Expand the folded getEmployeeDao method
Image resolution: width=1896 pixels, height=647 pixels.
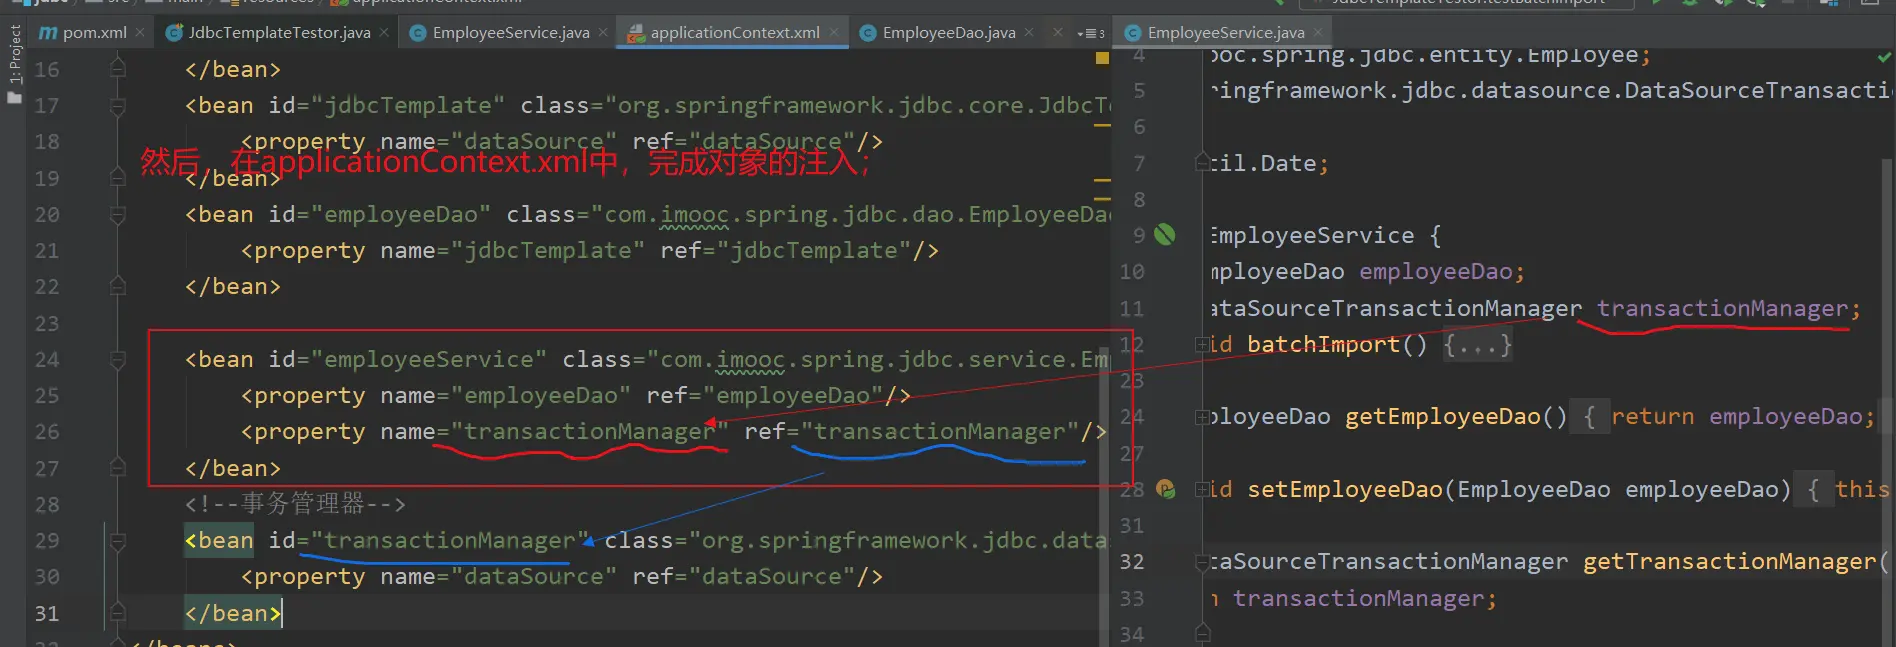1201,417
